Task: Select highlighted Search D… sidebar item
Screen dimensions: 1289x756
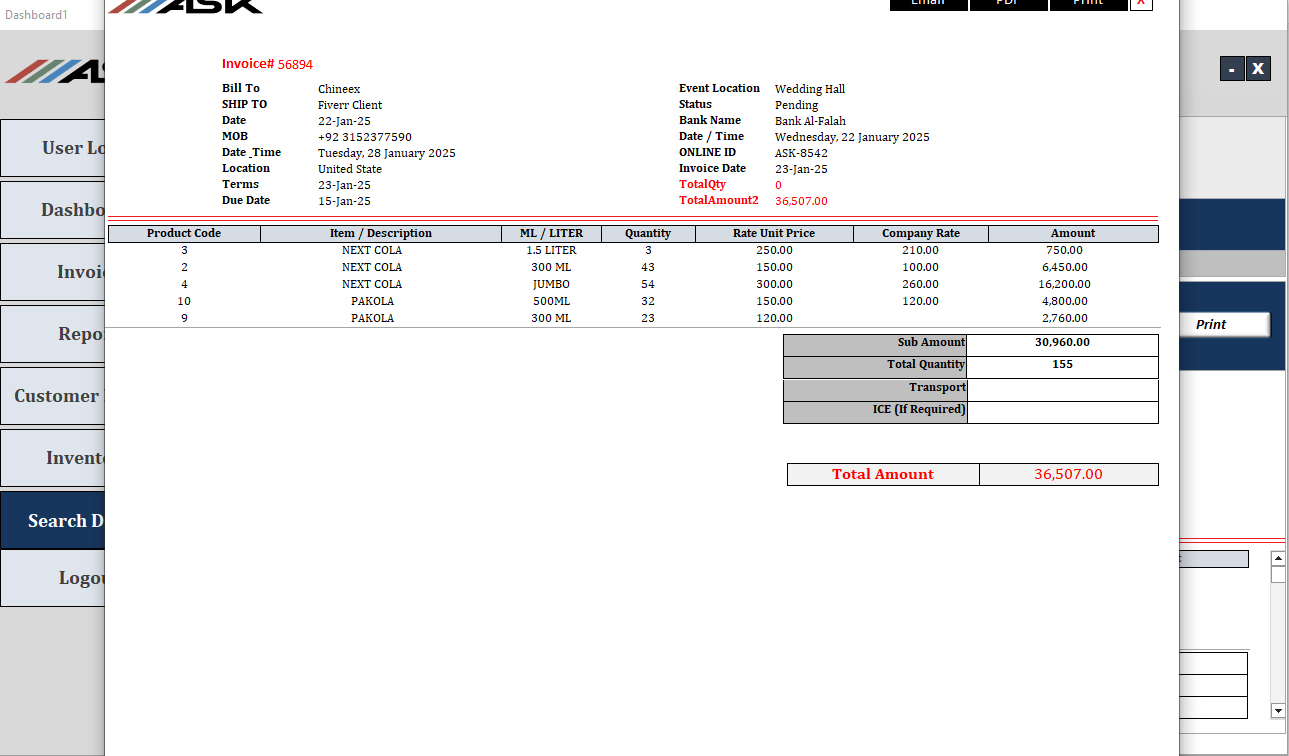Action: 53,520
